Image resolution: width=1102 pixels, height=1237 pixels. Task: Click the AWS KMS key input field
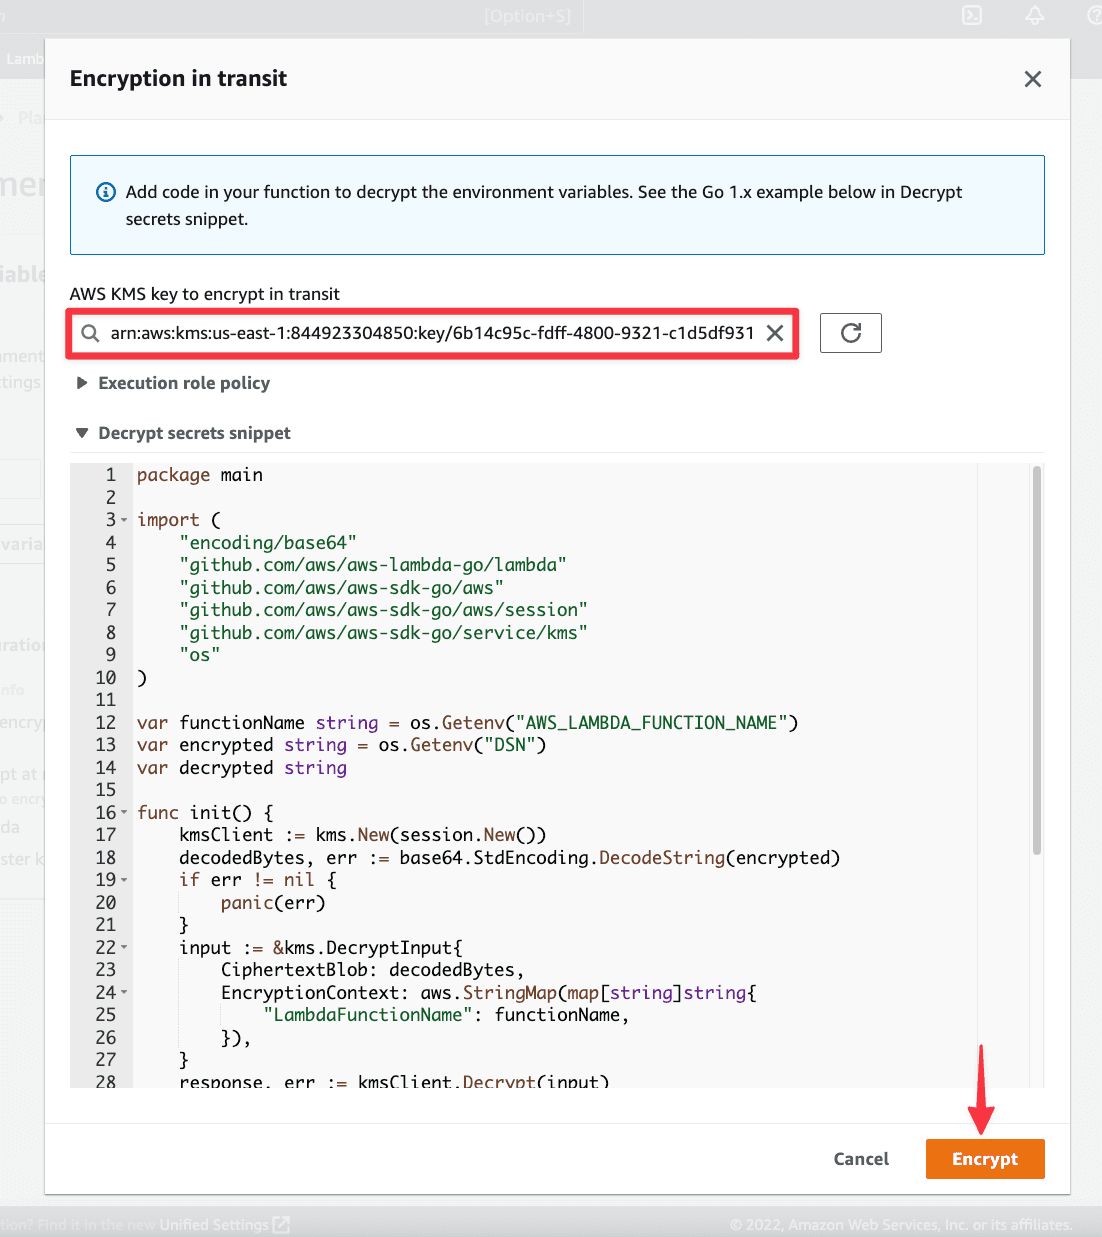pyautogui.click(x=432, y=333)
